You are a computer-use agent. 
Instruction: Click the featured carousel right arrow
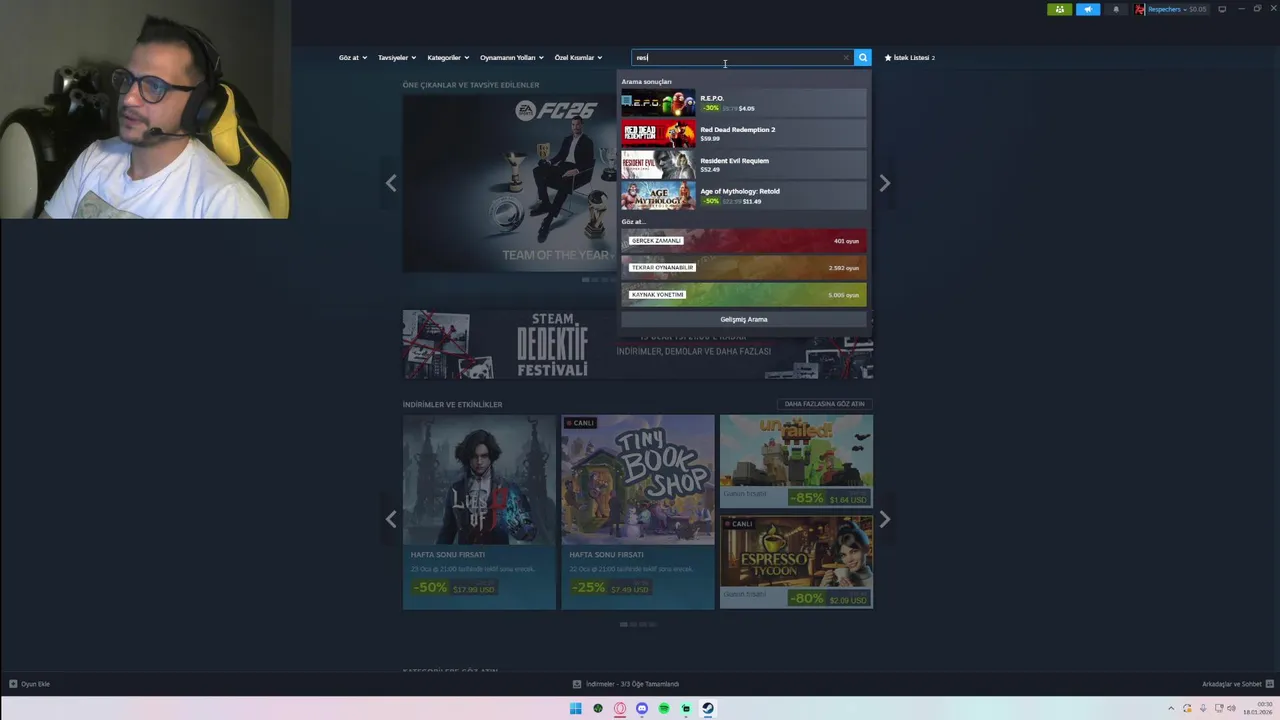point(884,183)
